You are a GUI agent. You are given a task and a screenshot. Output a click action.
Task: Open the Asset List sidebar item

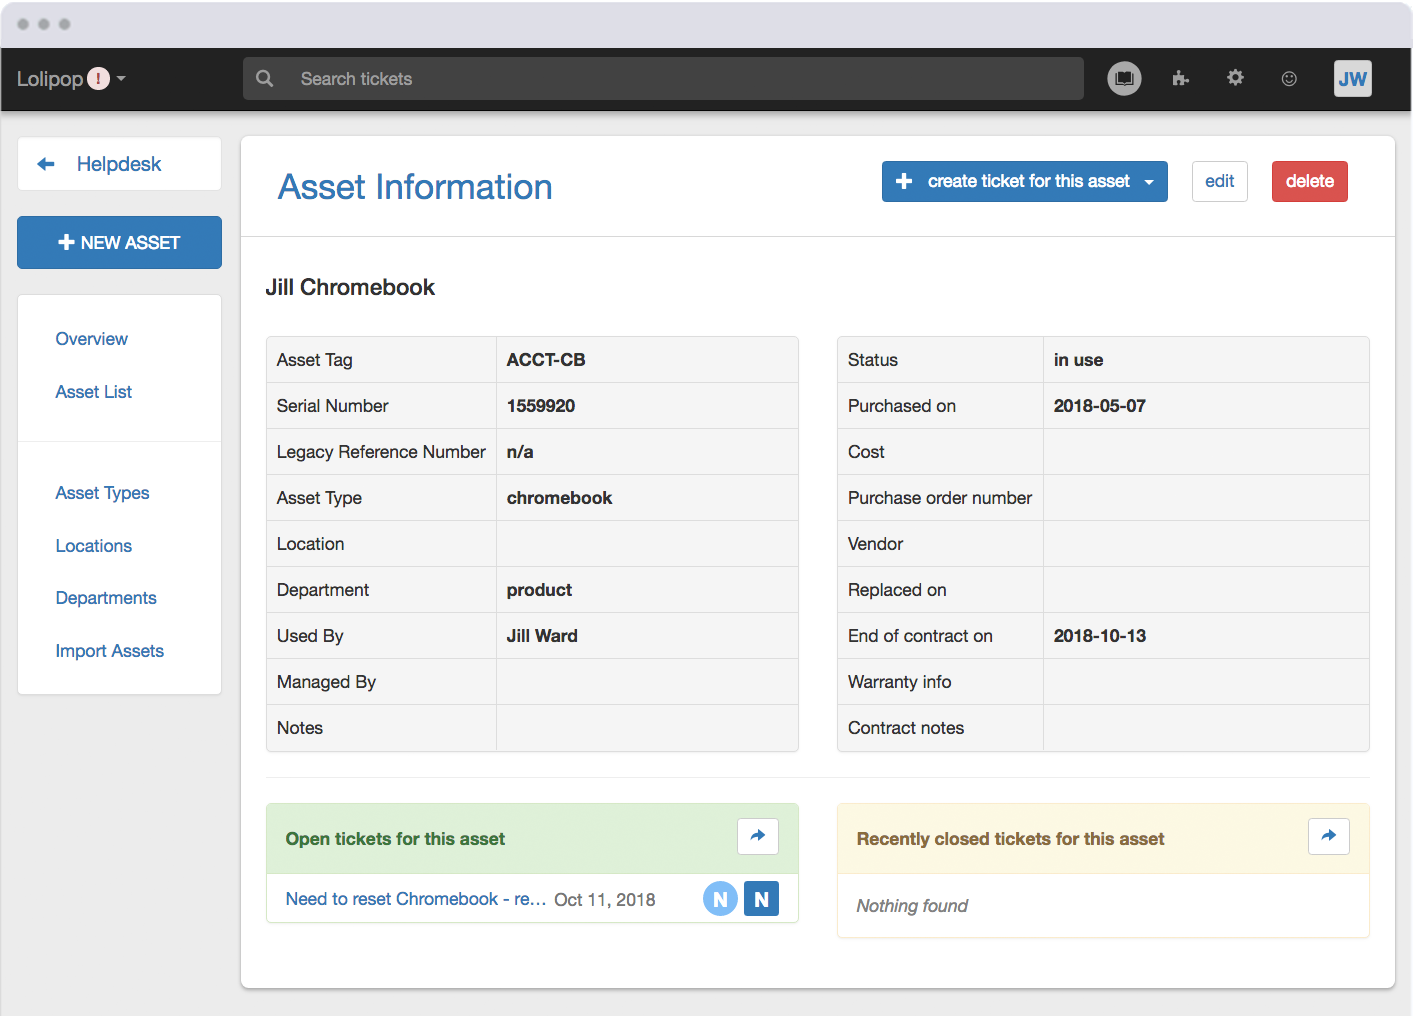click(94, 392)
